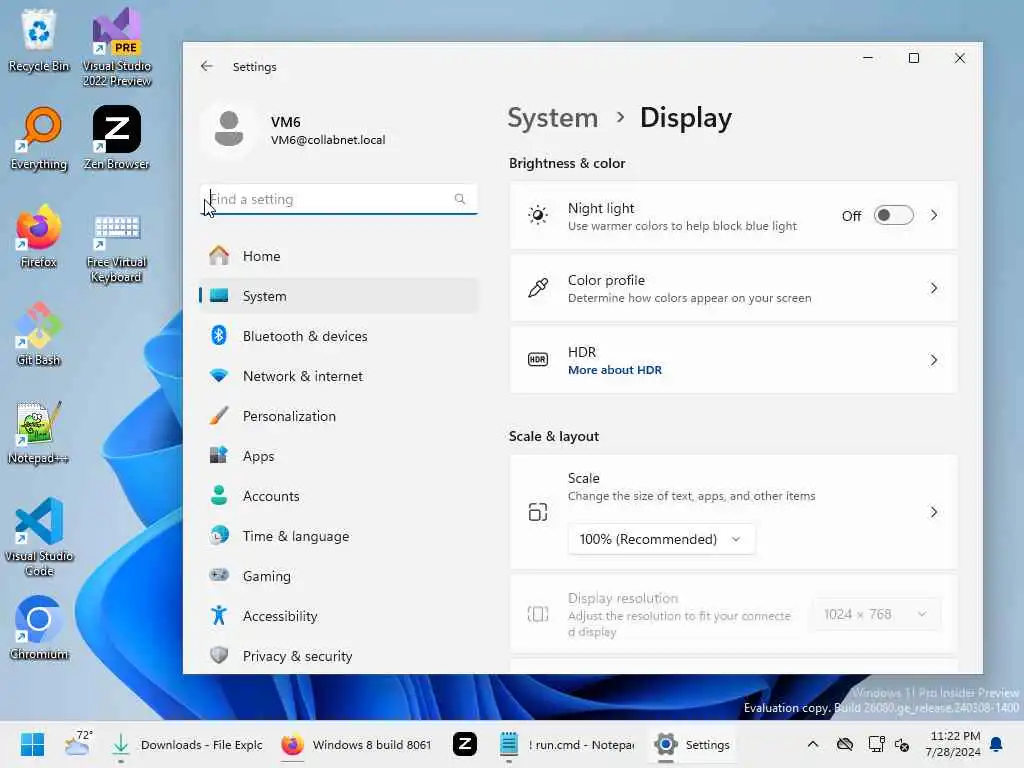Switch to Downloads File Explorer taskbar button
Image resolution: width=1024 pixels, height=768 pixels.
(185, 744)
